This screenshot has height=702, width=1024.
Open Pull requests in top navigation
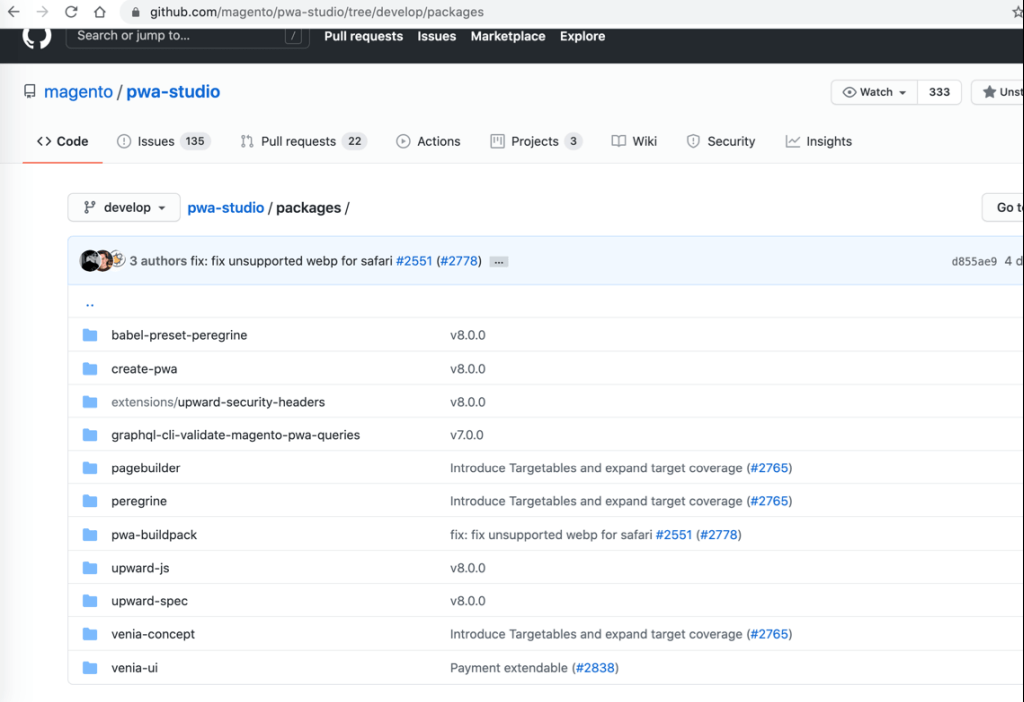coord(364,37)
